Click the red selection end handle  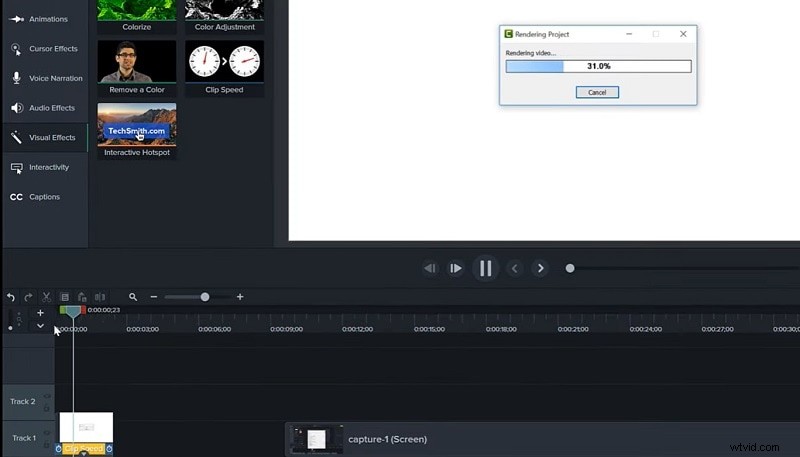click(83, 310)
